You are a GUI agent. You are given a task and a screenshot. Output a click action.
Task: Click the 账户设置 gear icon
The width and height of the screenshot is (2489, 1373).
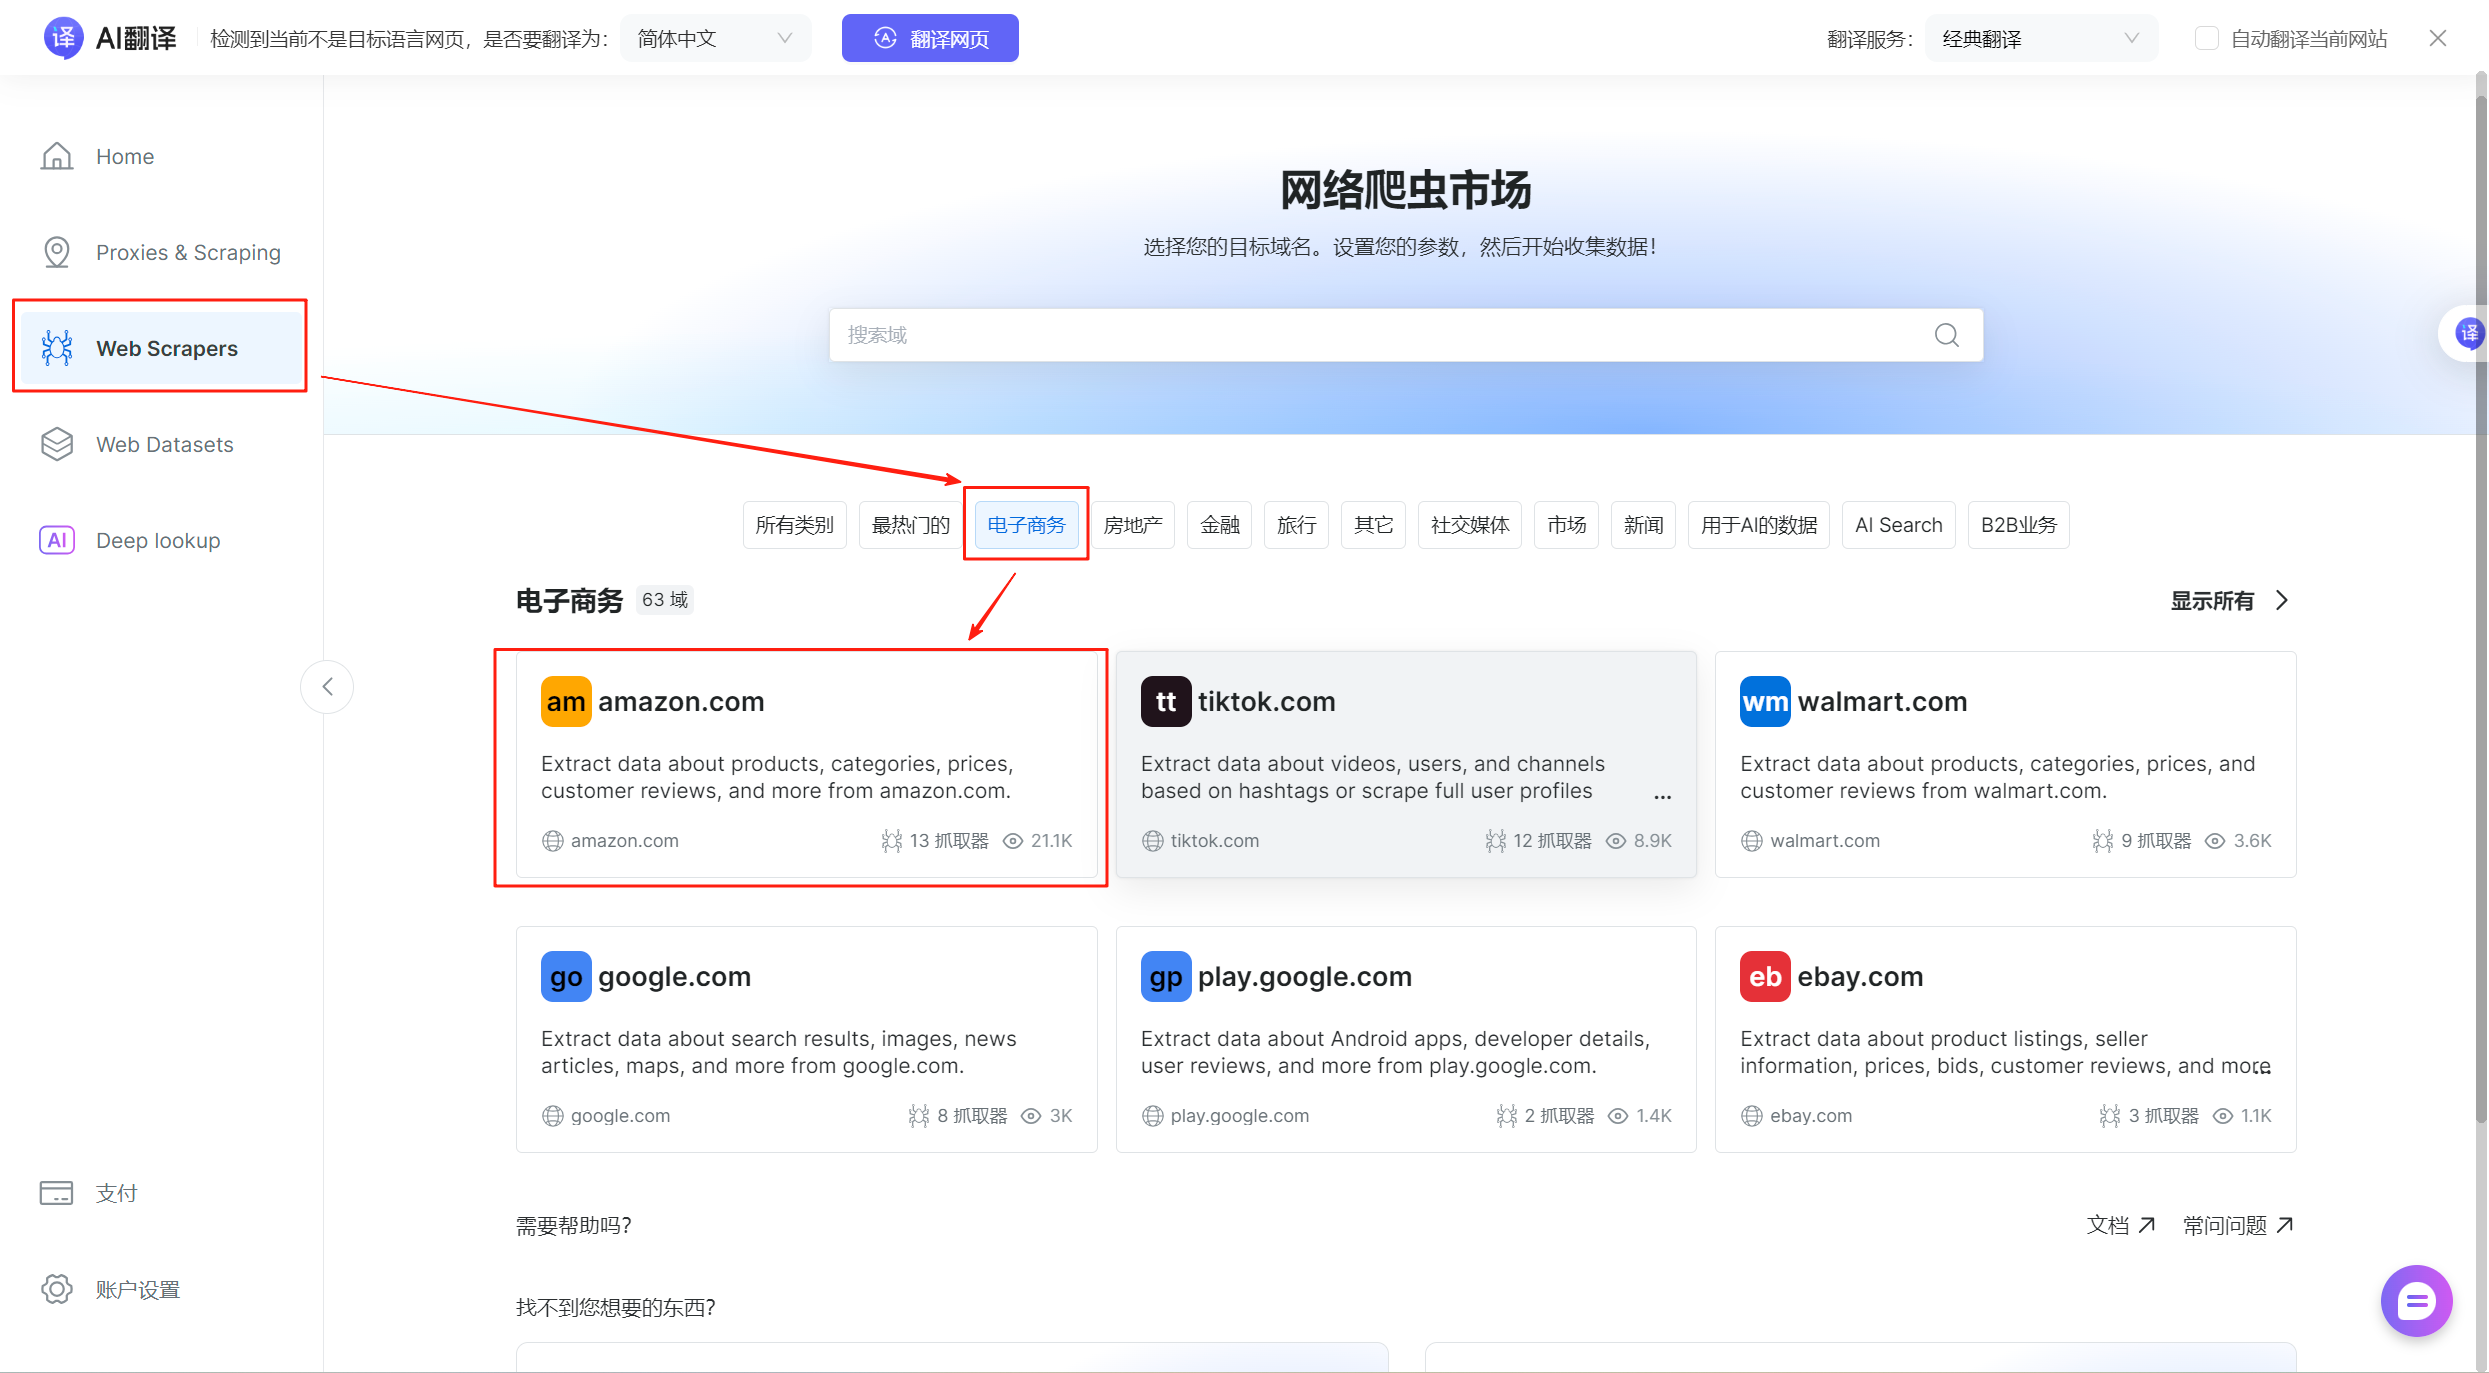pos(57,1289)
